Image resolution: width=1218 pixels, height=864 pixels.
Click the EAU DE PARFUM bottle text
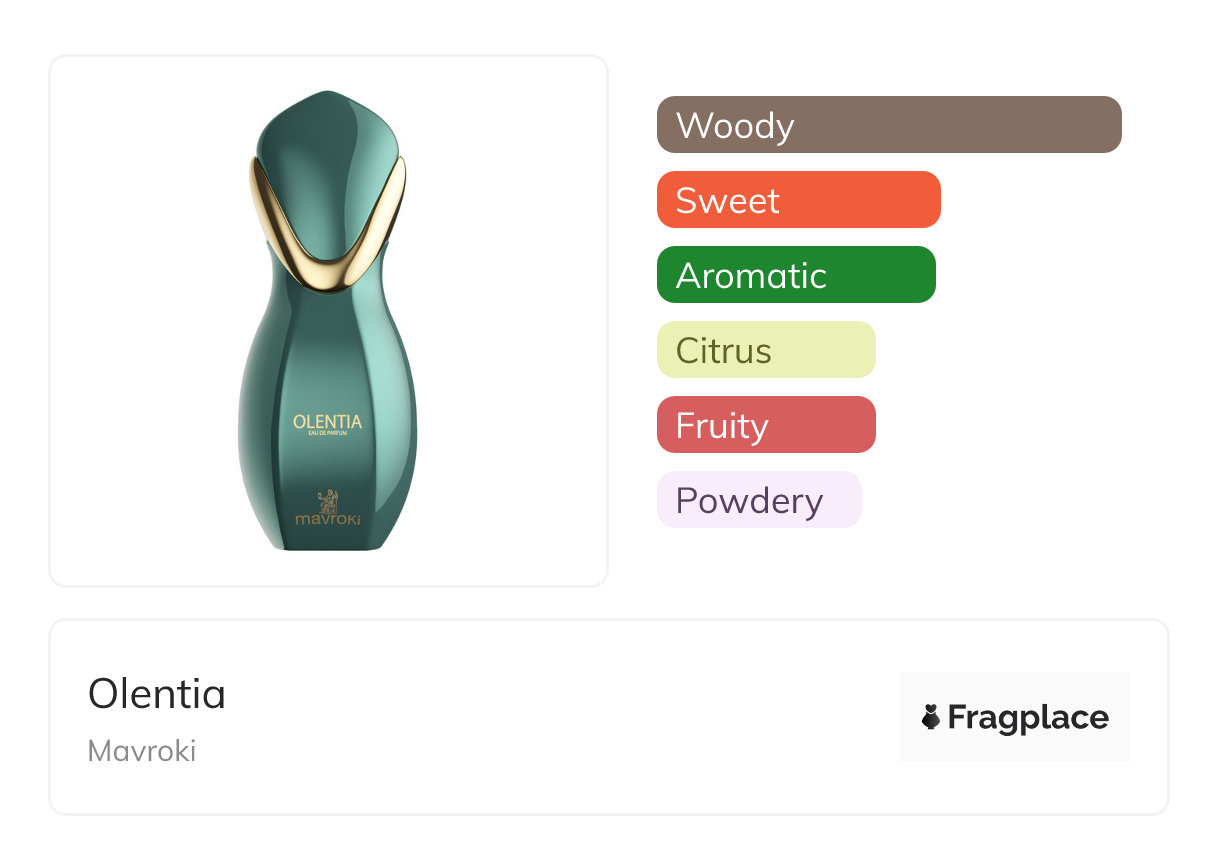click(327, 434)
